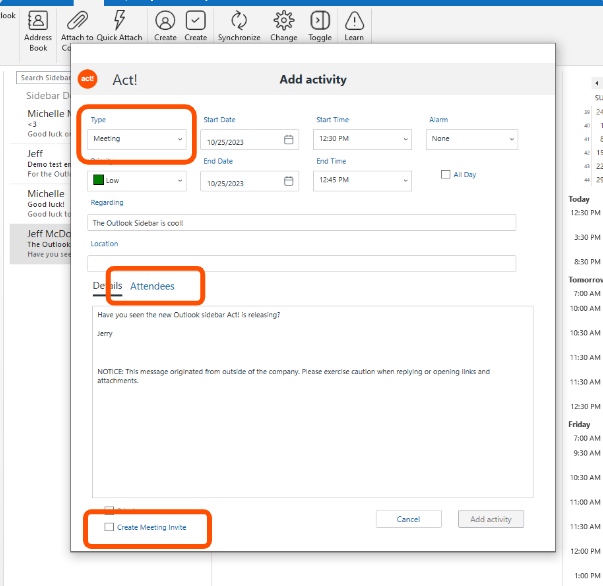The width and height of the screenshot is (603, 586).
Task: Click the Regarding text field
Action: pyautogui.click(x=302, y=223)
